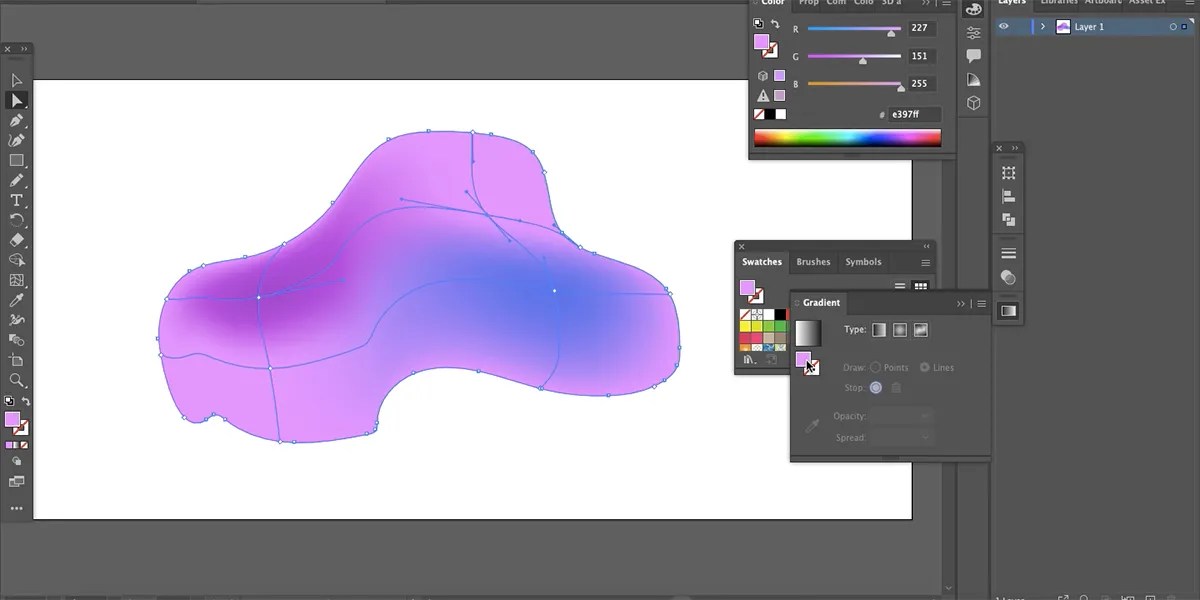
Task: Switch to the Brushes tab
Action: click(x=812, y=261)
